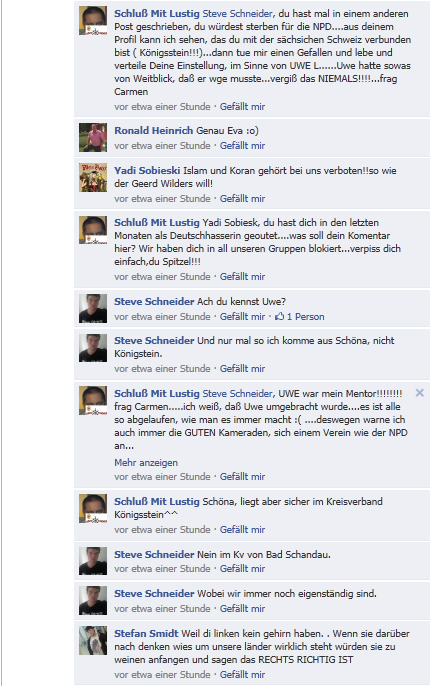Like the 'Ach du kennst Uwe?' comment
The height and width of the screenshot is (686, 430).
[242, 317]
